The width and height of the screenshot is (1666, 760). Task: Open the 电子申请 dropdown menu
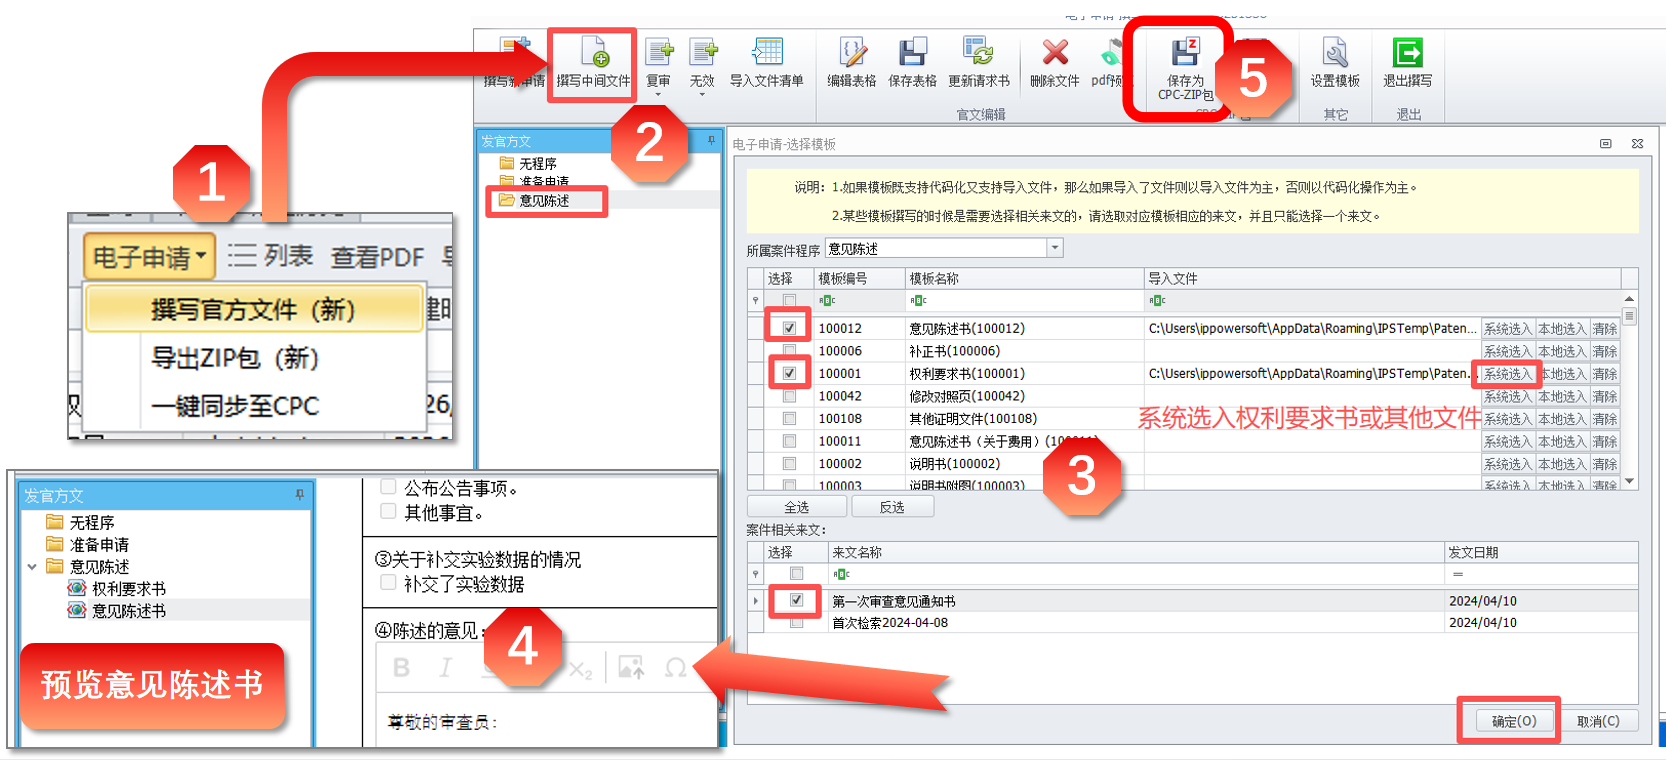pyautogui.click(x=150, y=257)
